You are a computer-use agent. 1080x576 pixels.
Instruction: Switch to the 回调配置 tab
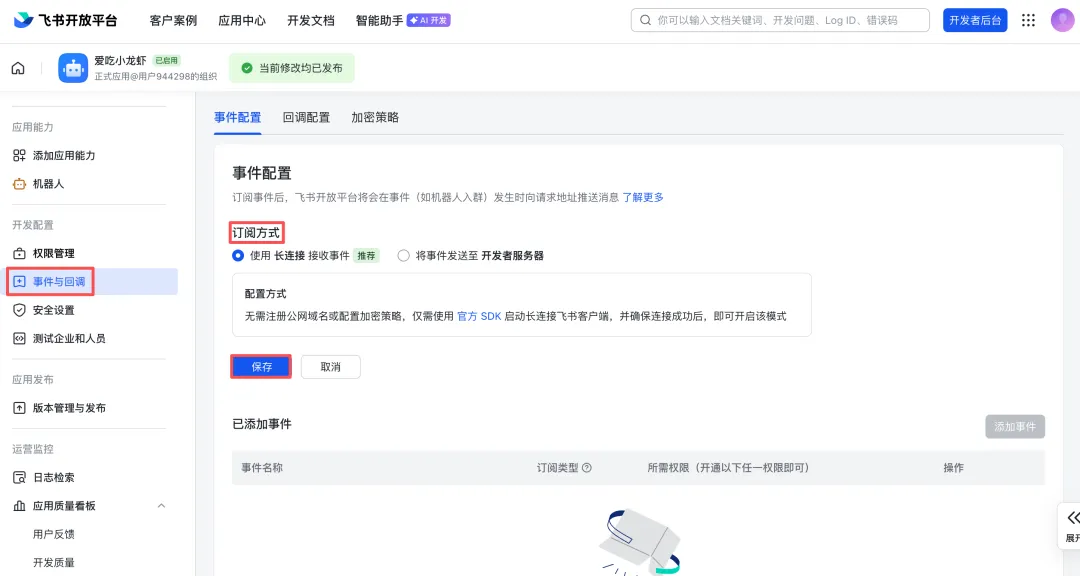(x=307, y=117)
